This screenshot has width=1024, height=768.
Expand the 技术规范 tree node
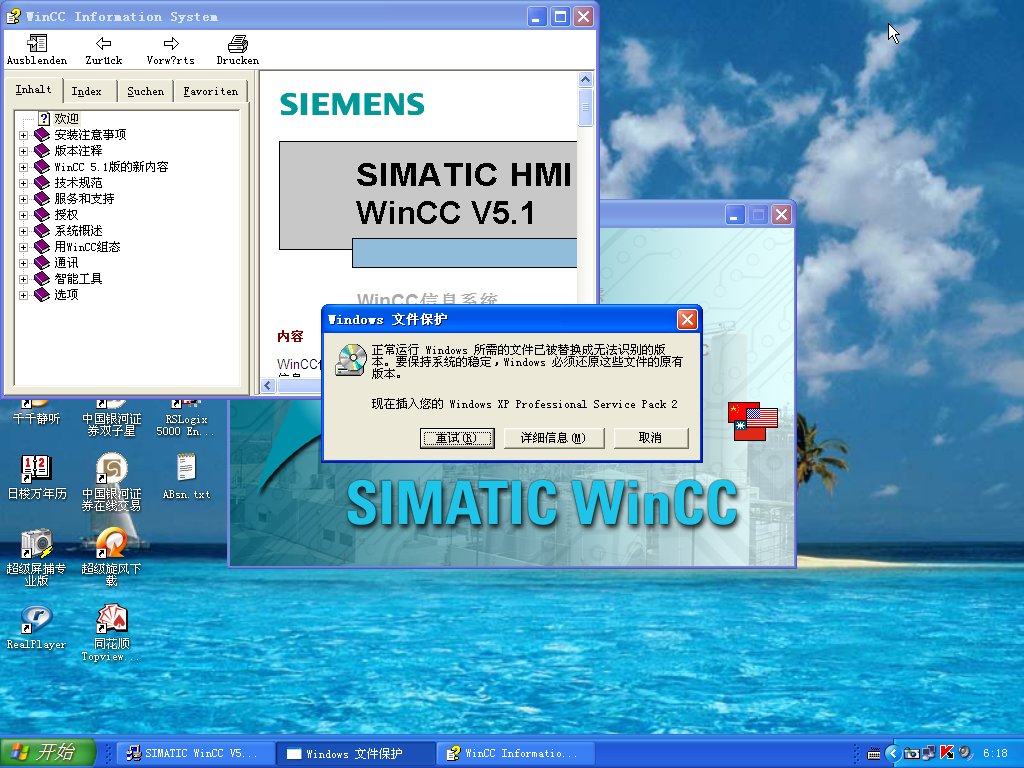click(24, 183)
